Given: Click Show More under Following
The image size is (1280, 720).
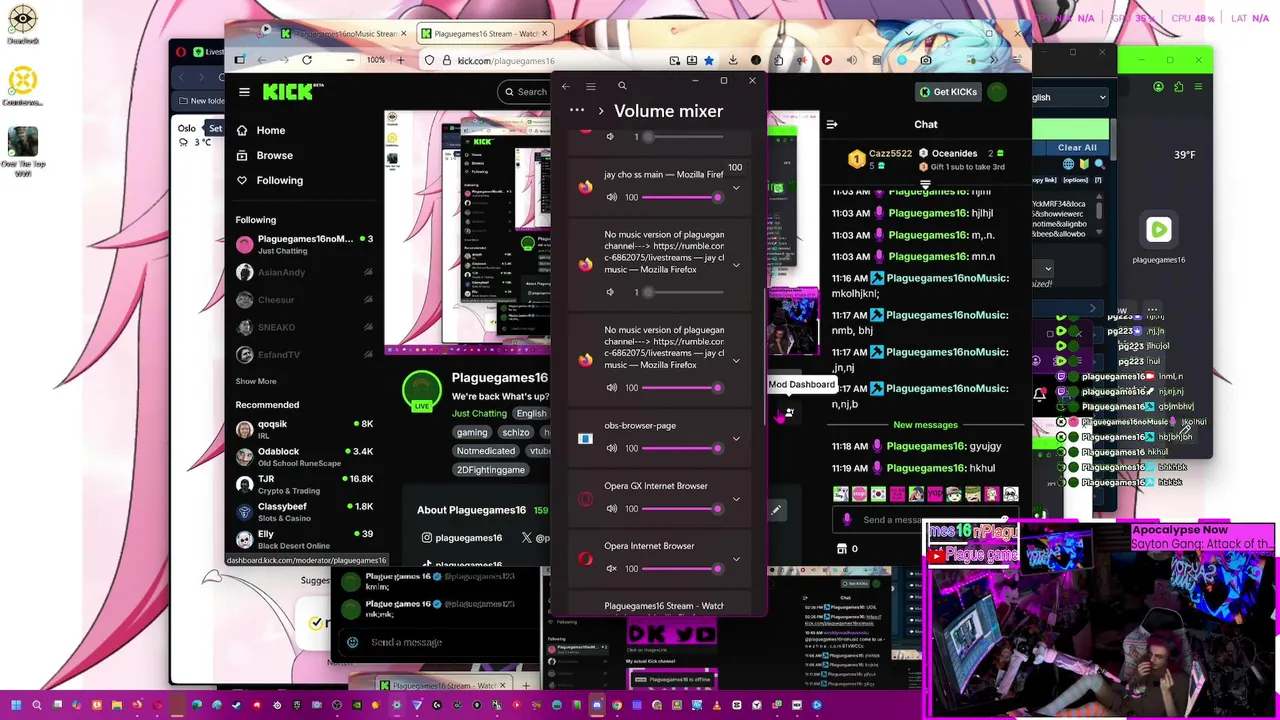Looking at the screenshot, I should (256, 381).
